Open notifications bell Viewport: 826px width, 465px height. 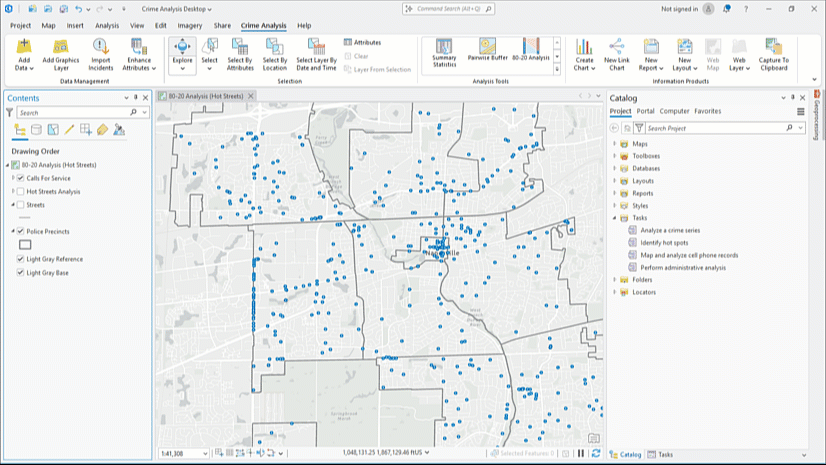pyautogui.click(x=726, y=9)
